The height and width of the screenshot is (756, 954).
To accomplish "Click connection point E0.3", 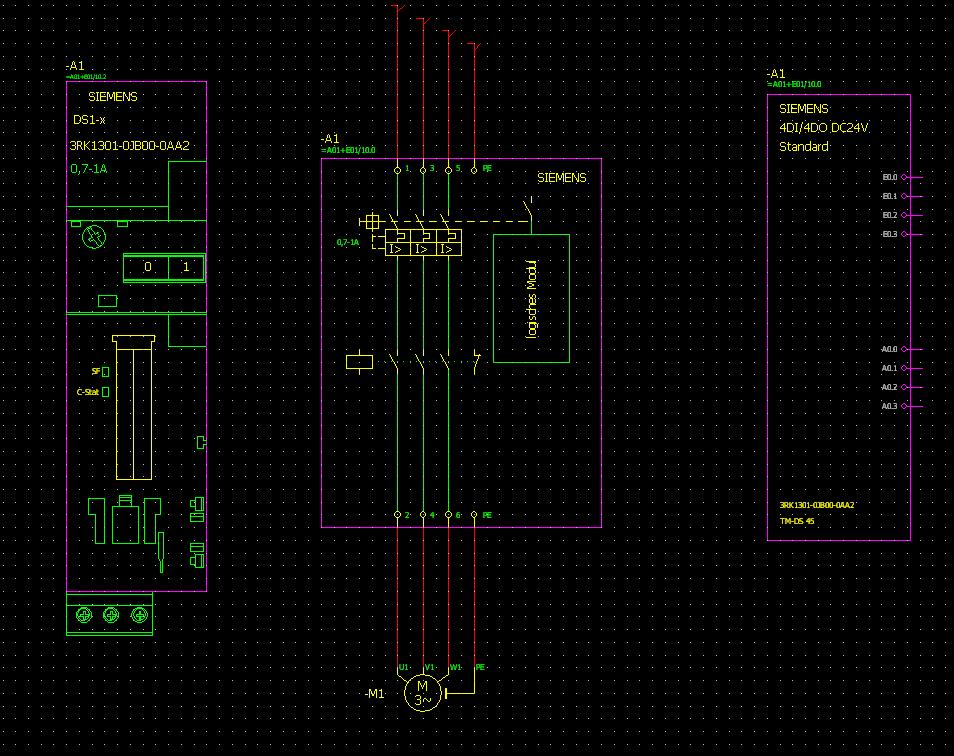I will tap(904, 234).
